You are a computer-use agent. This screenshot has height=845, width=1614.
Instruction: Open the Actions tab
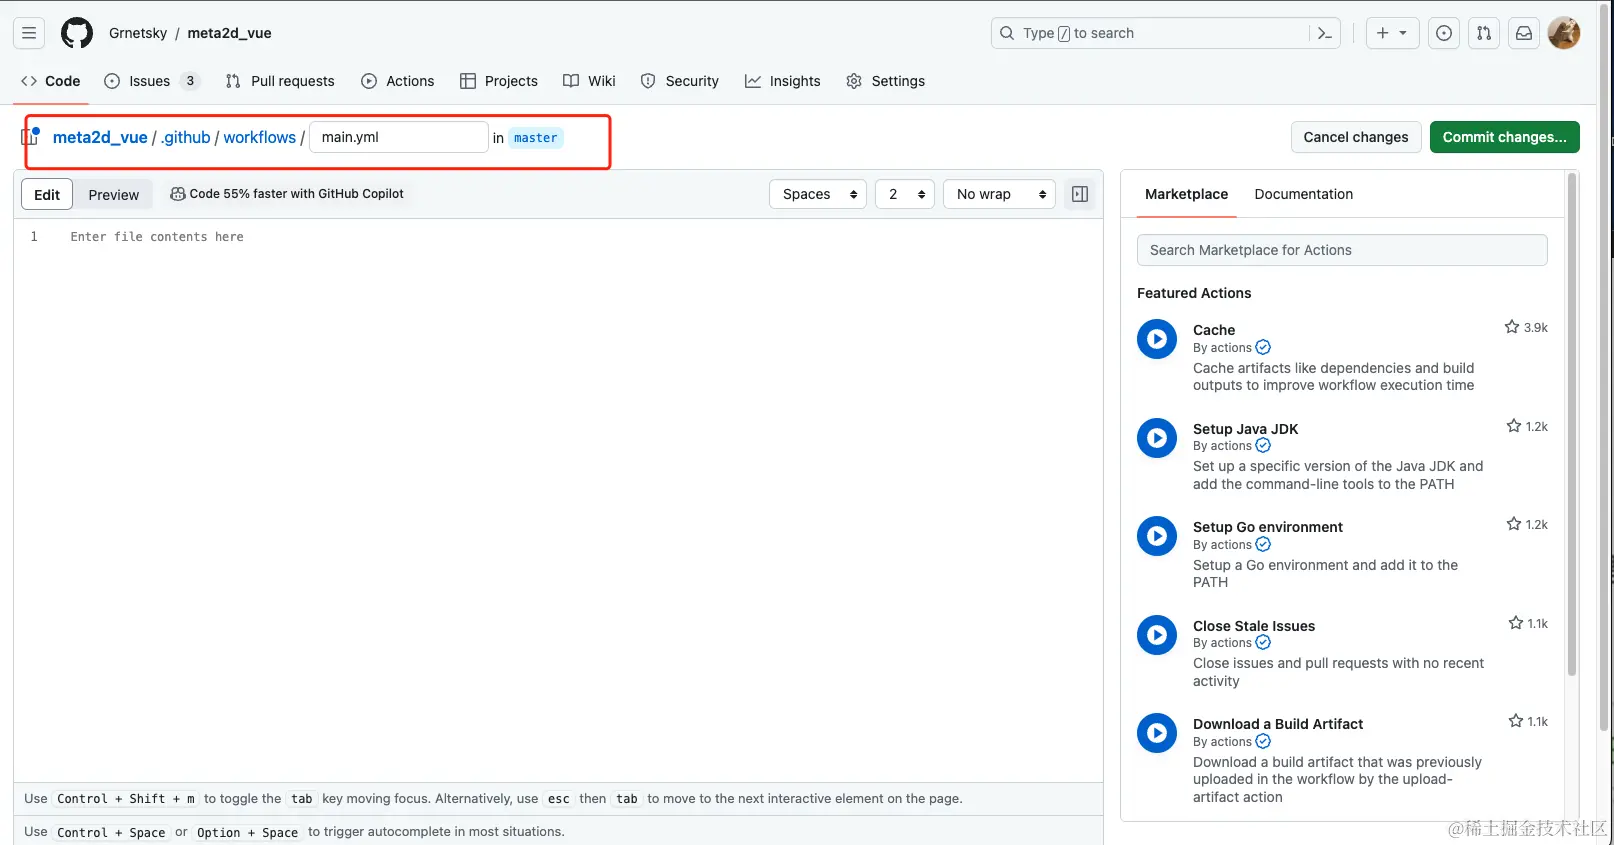[x=398, y=81]
